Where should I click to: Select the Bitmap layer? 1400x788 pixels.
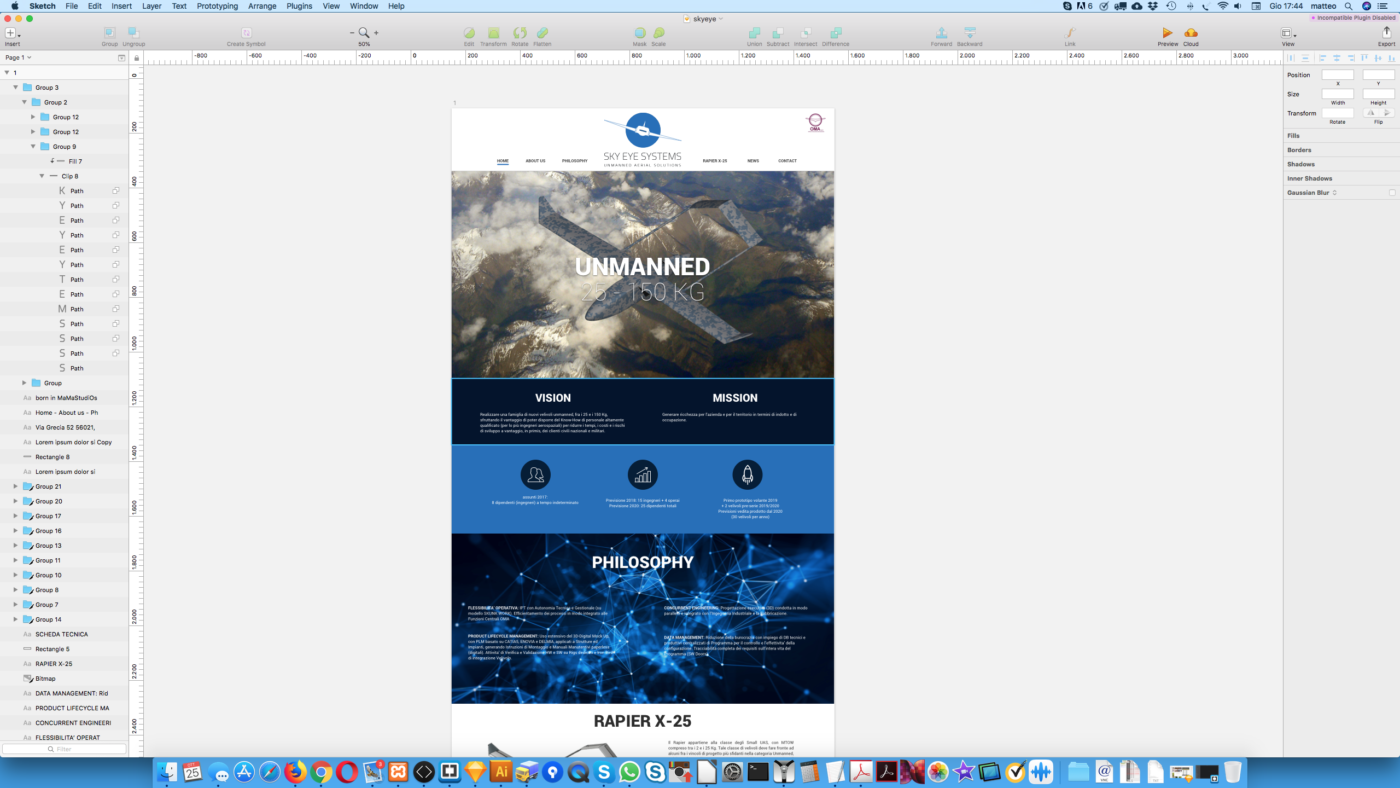pos(65,679)
